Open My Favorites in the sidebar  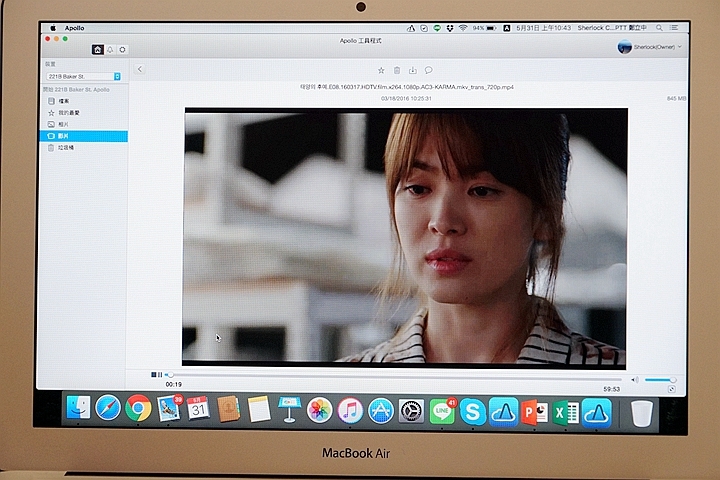point(83,113)
